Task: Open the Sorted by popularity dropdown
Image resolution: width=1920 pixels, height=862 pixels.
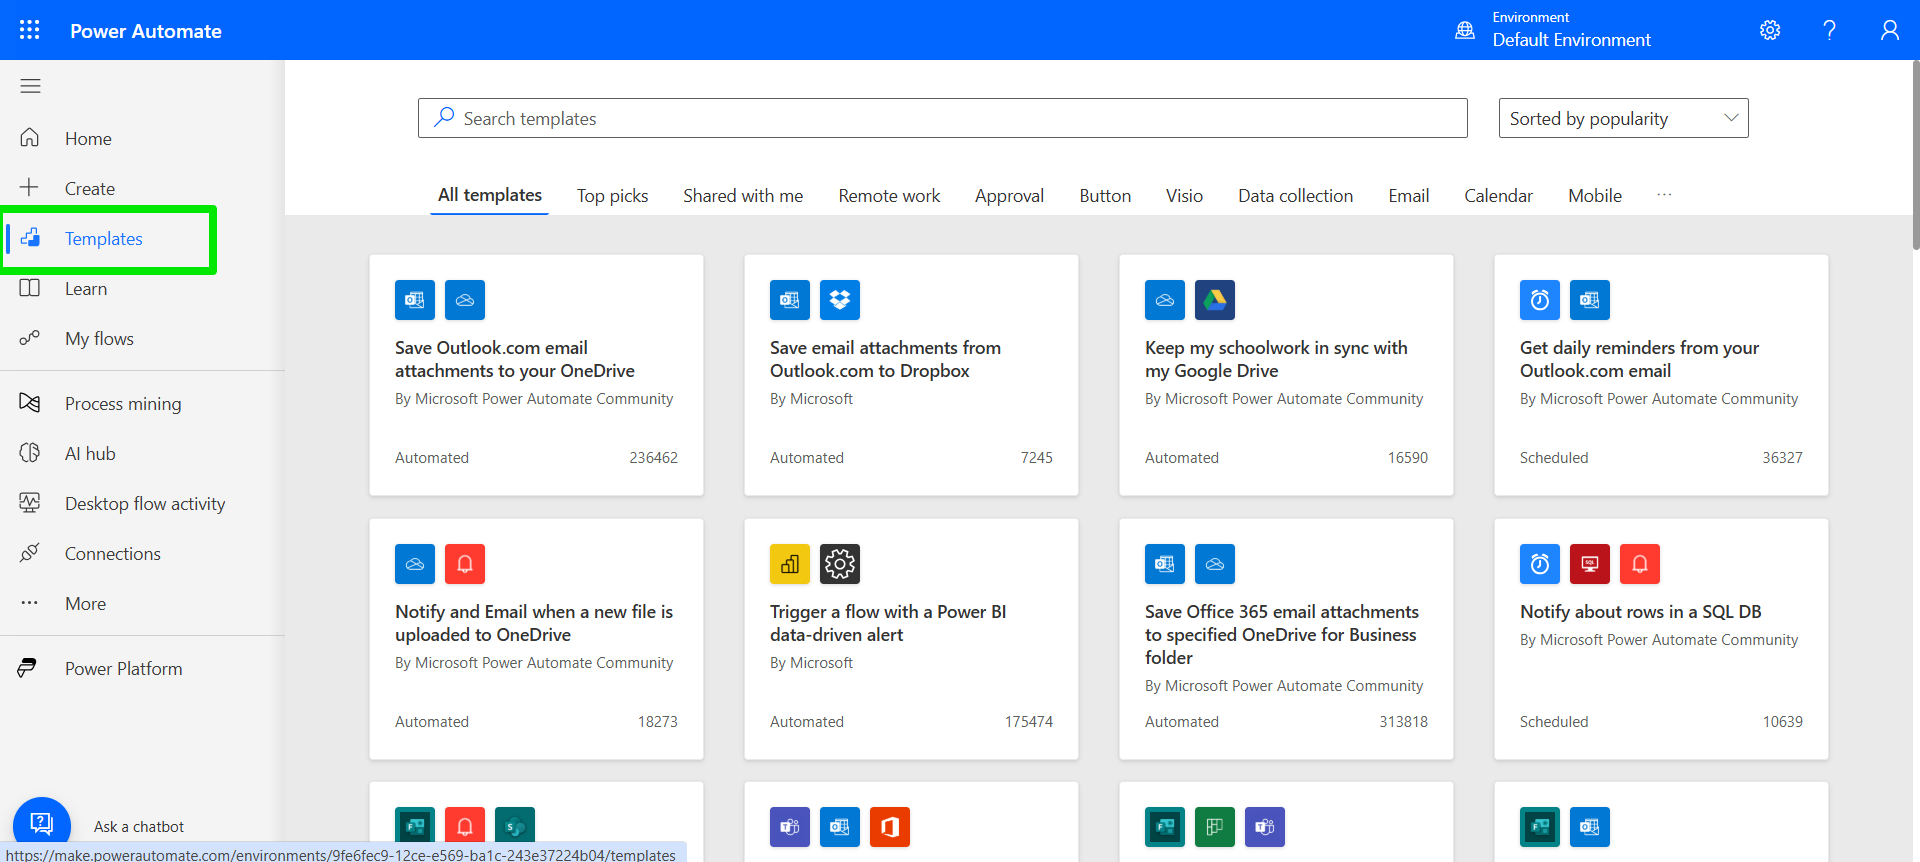Action: [1623, 118]
